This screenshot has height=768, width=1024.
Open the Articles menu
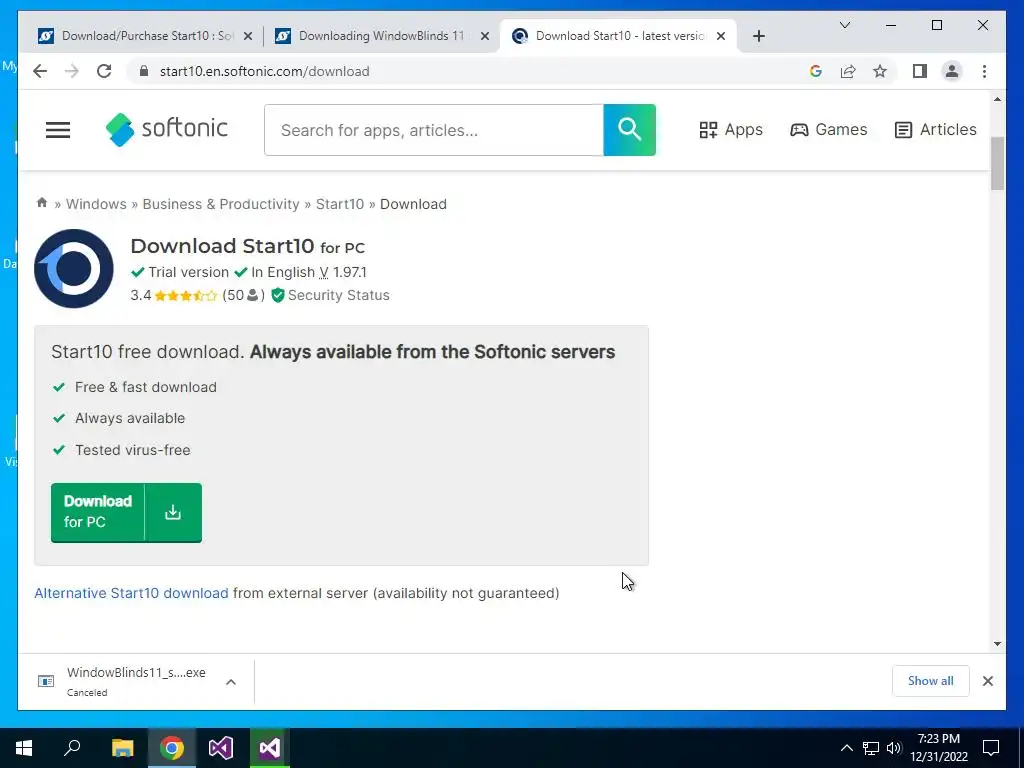(x=935, y=129)
